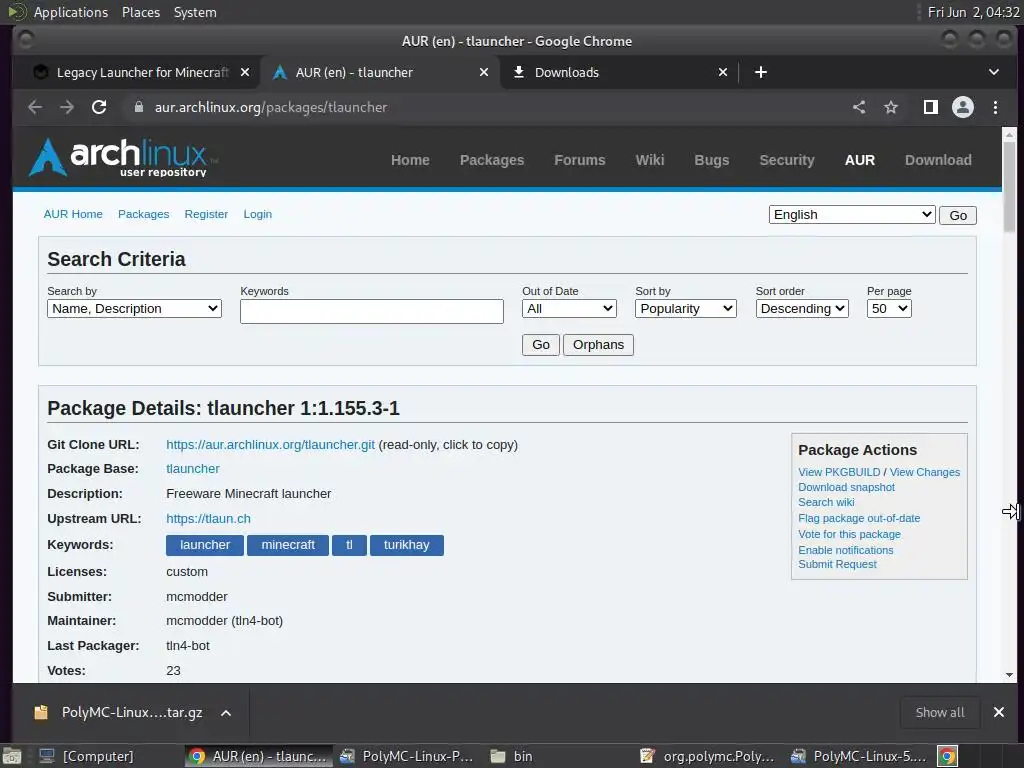Click View Changes link

click(x=925, y=472)
